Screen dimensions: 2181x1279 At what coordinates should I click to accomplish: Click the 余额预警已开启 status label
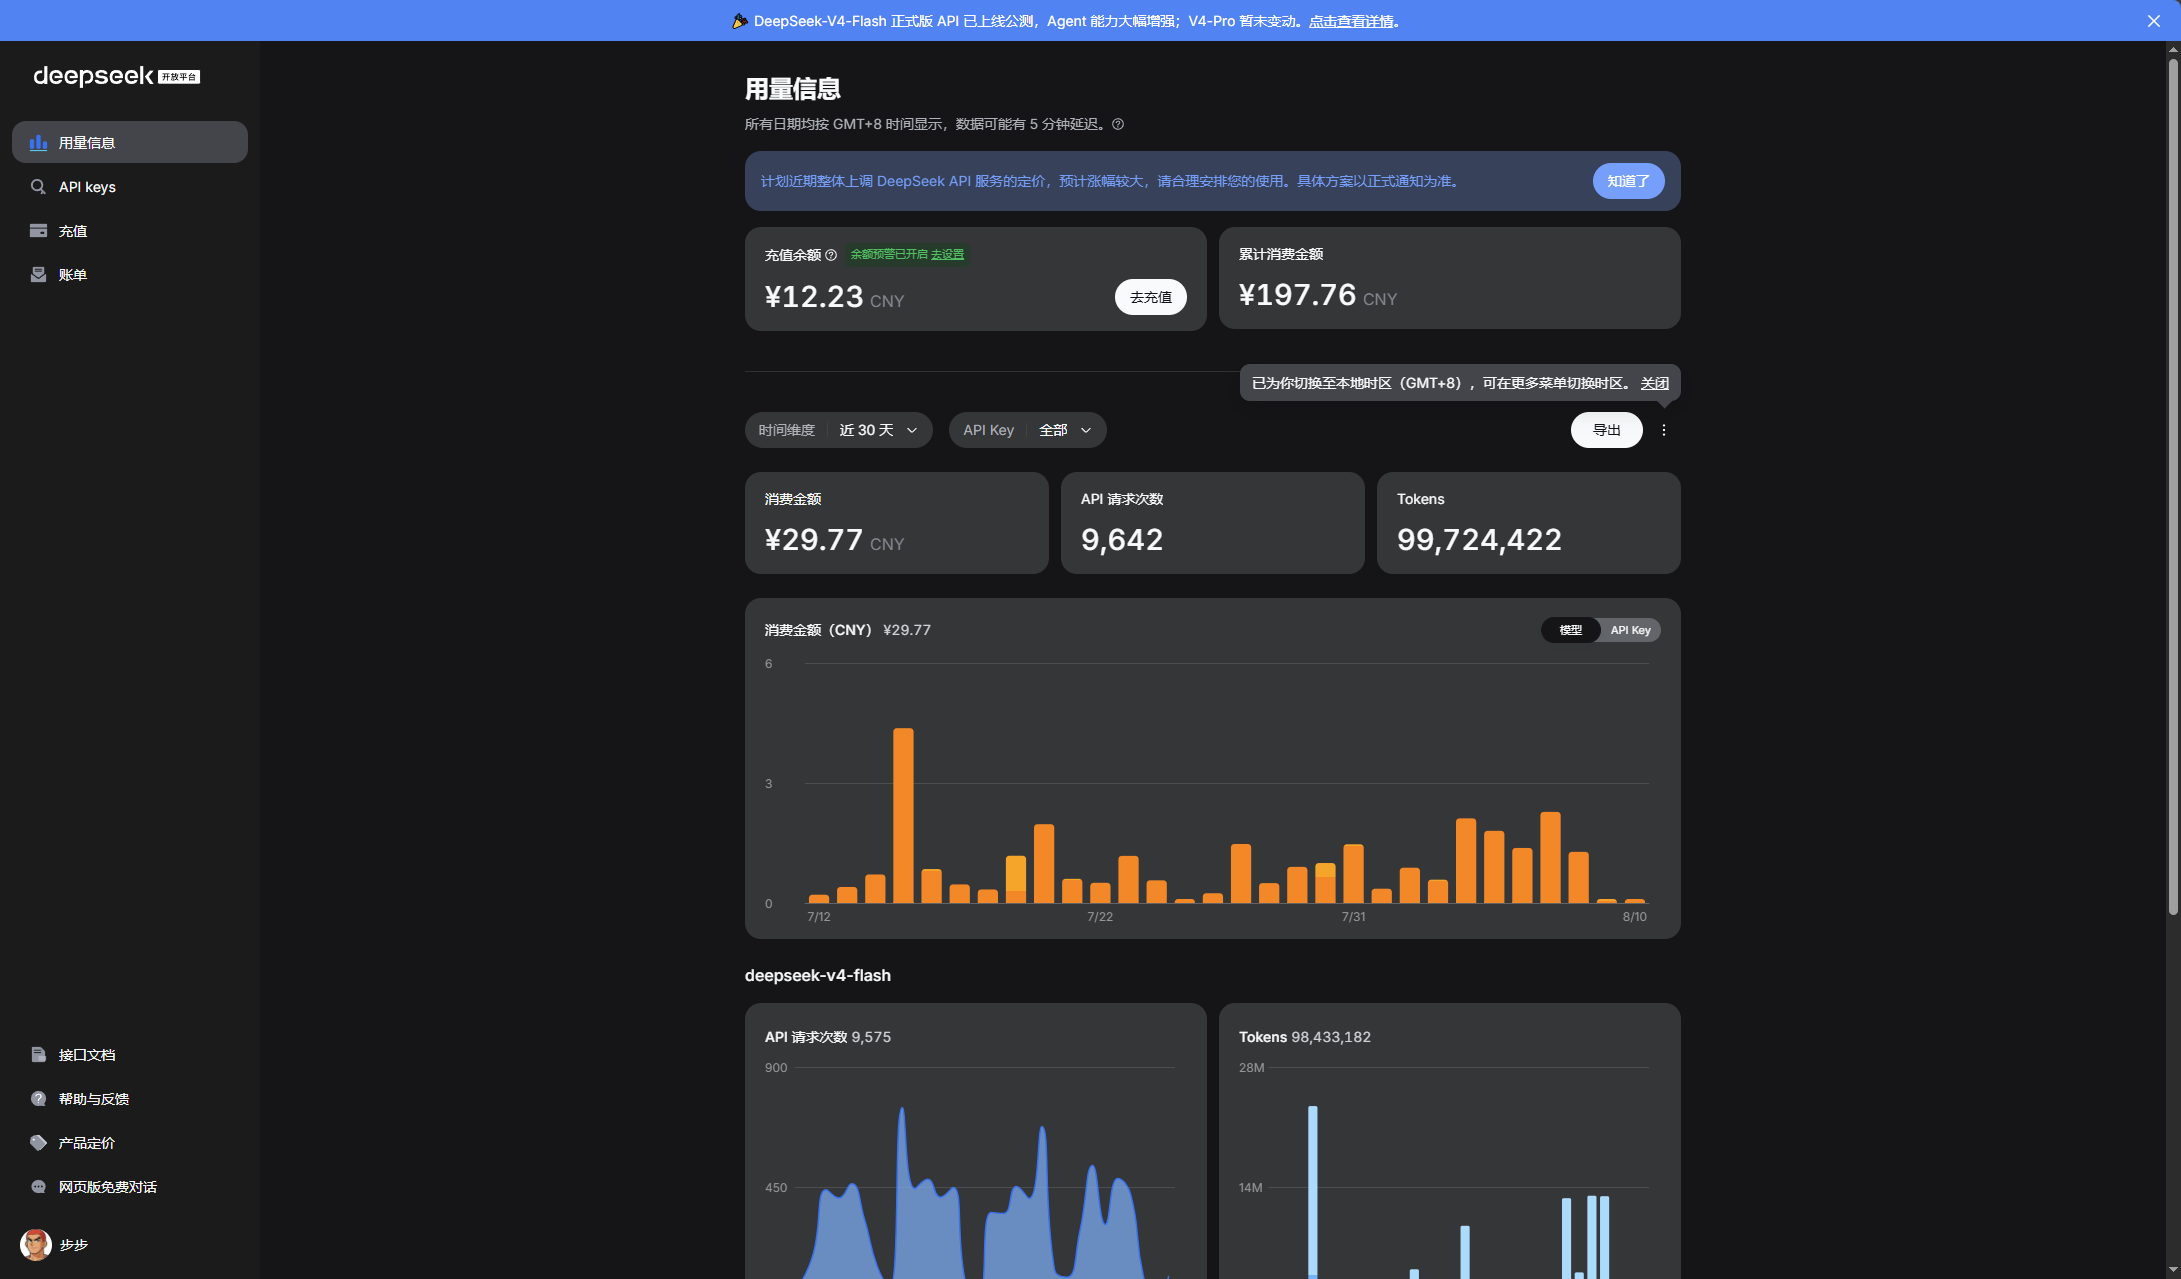pyautogui.click(x=889, y=254)
